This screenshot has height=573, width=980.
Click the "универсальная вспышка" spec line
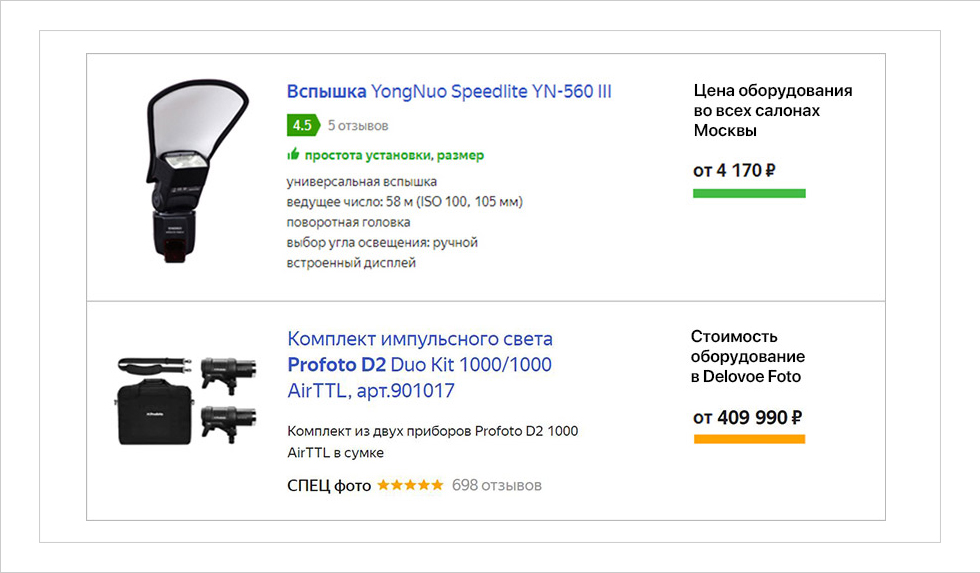[362, 182]
